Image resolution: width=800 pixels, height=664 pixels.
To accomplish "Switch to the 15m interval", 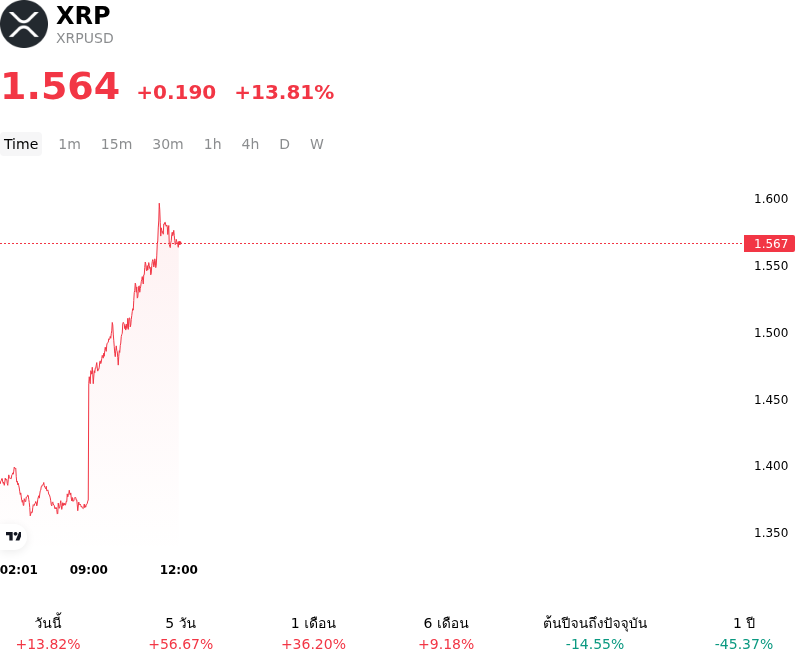I will click(116, 144).
